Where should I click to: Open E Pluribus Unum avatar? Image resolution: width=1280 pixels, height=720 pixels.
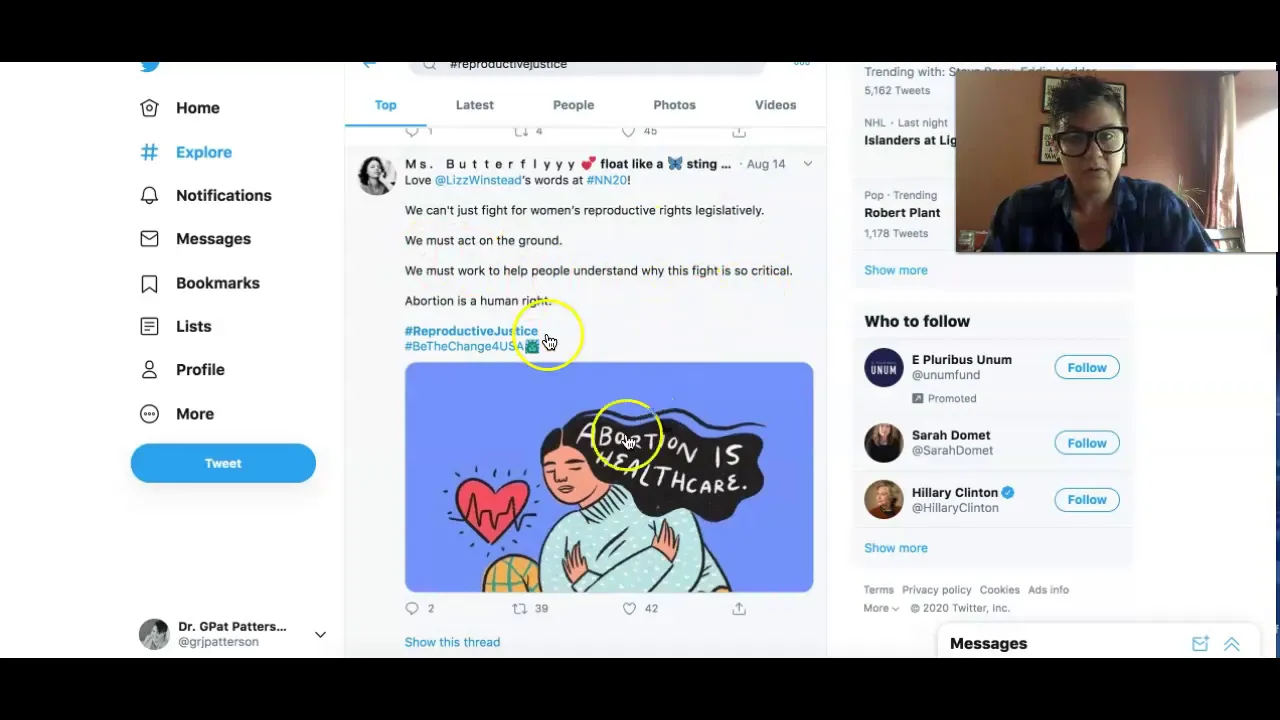coord(884,368)
